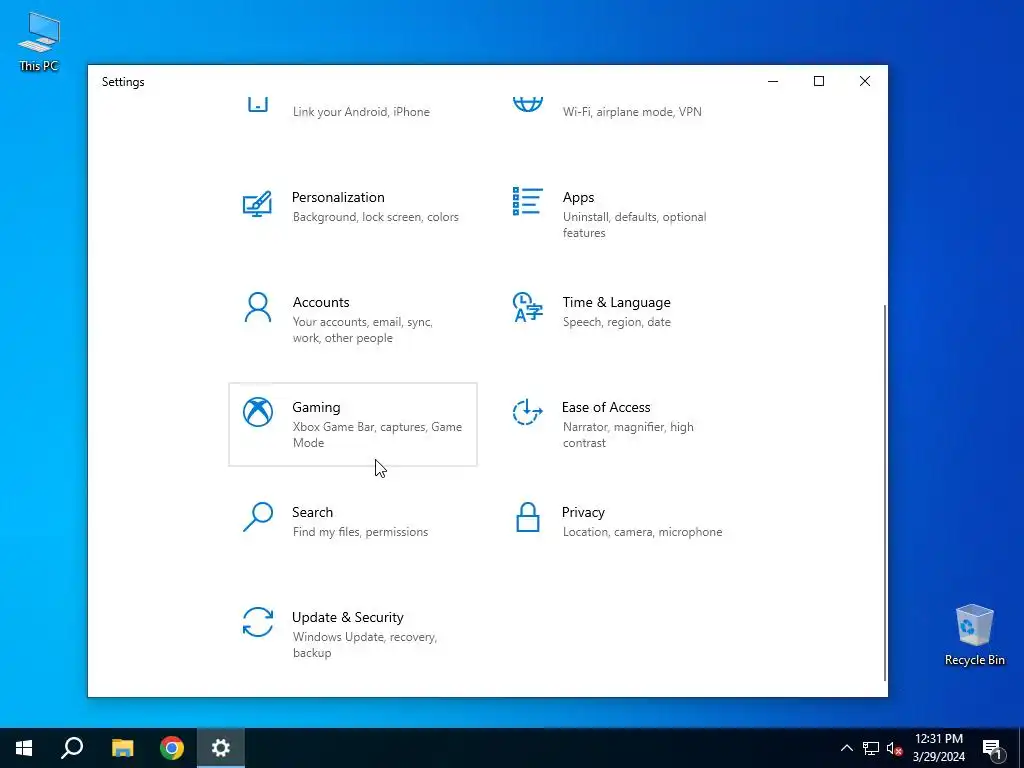The image size is (1024, 768).
Task: Click the muted volume tray icon
Action: point(894,748)
